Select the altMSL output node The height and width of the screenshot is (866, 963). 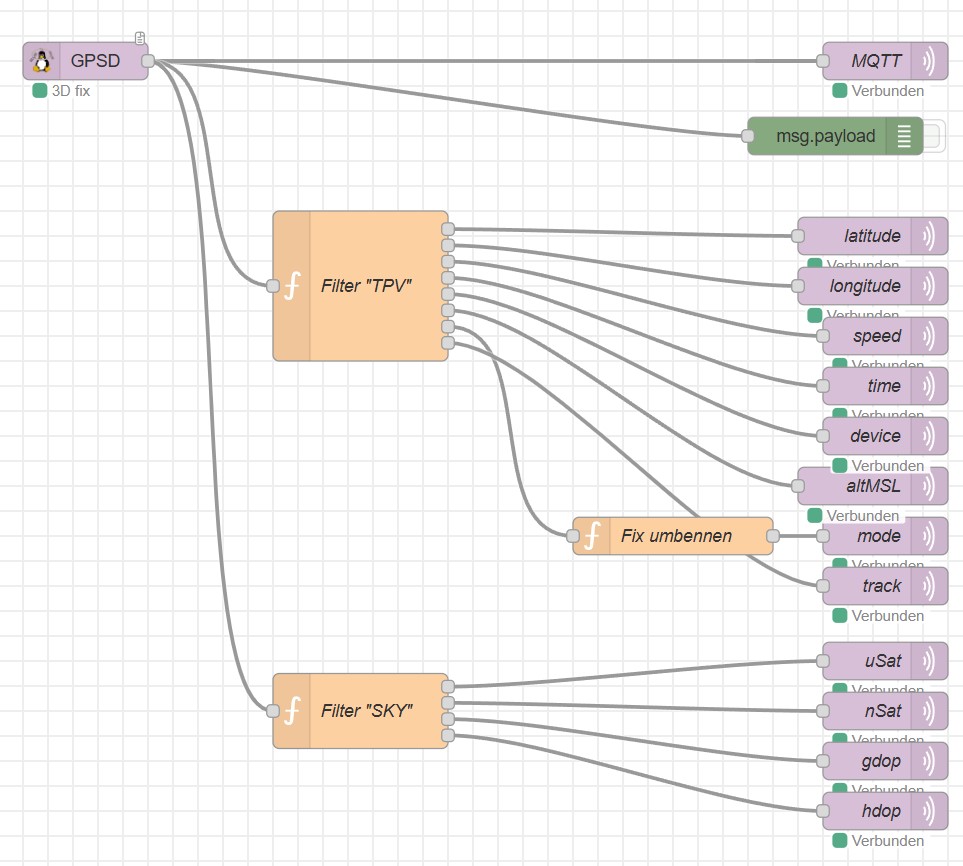coord(865,486)
